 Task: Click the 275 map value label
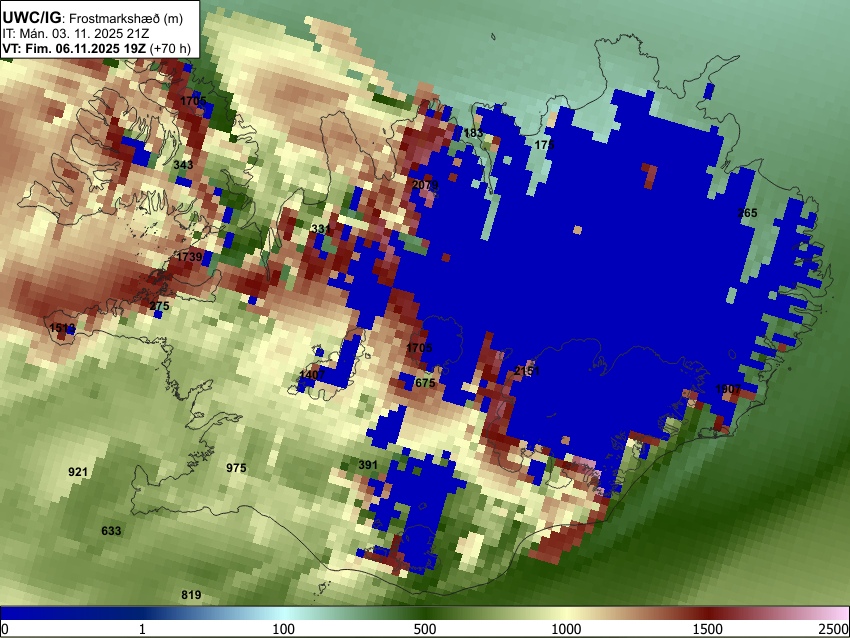[x=159, y=306]
